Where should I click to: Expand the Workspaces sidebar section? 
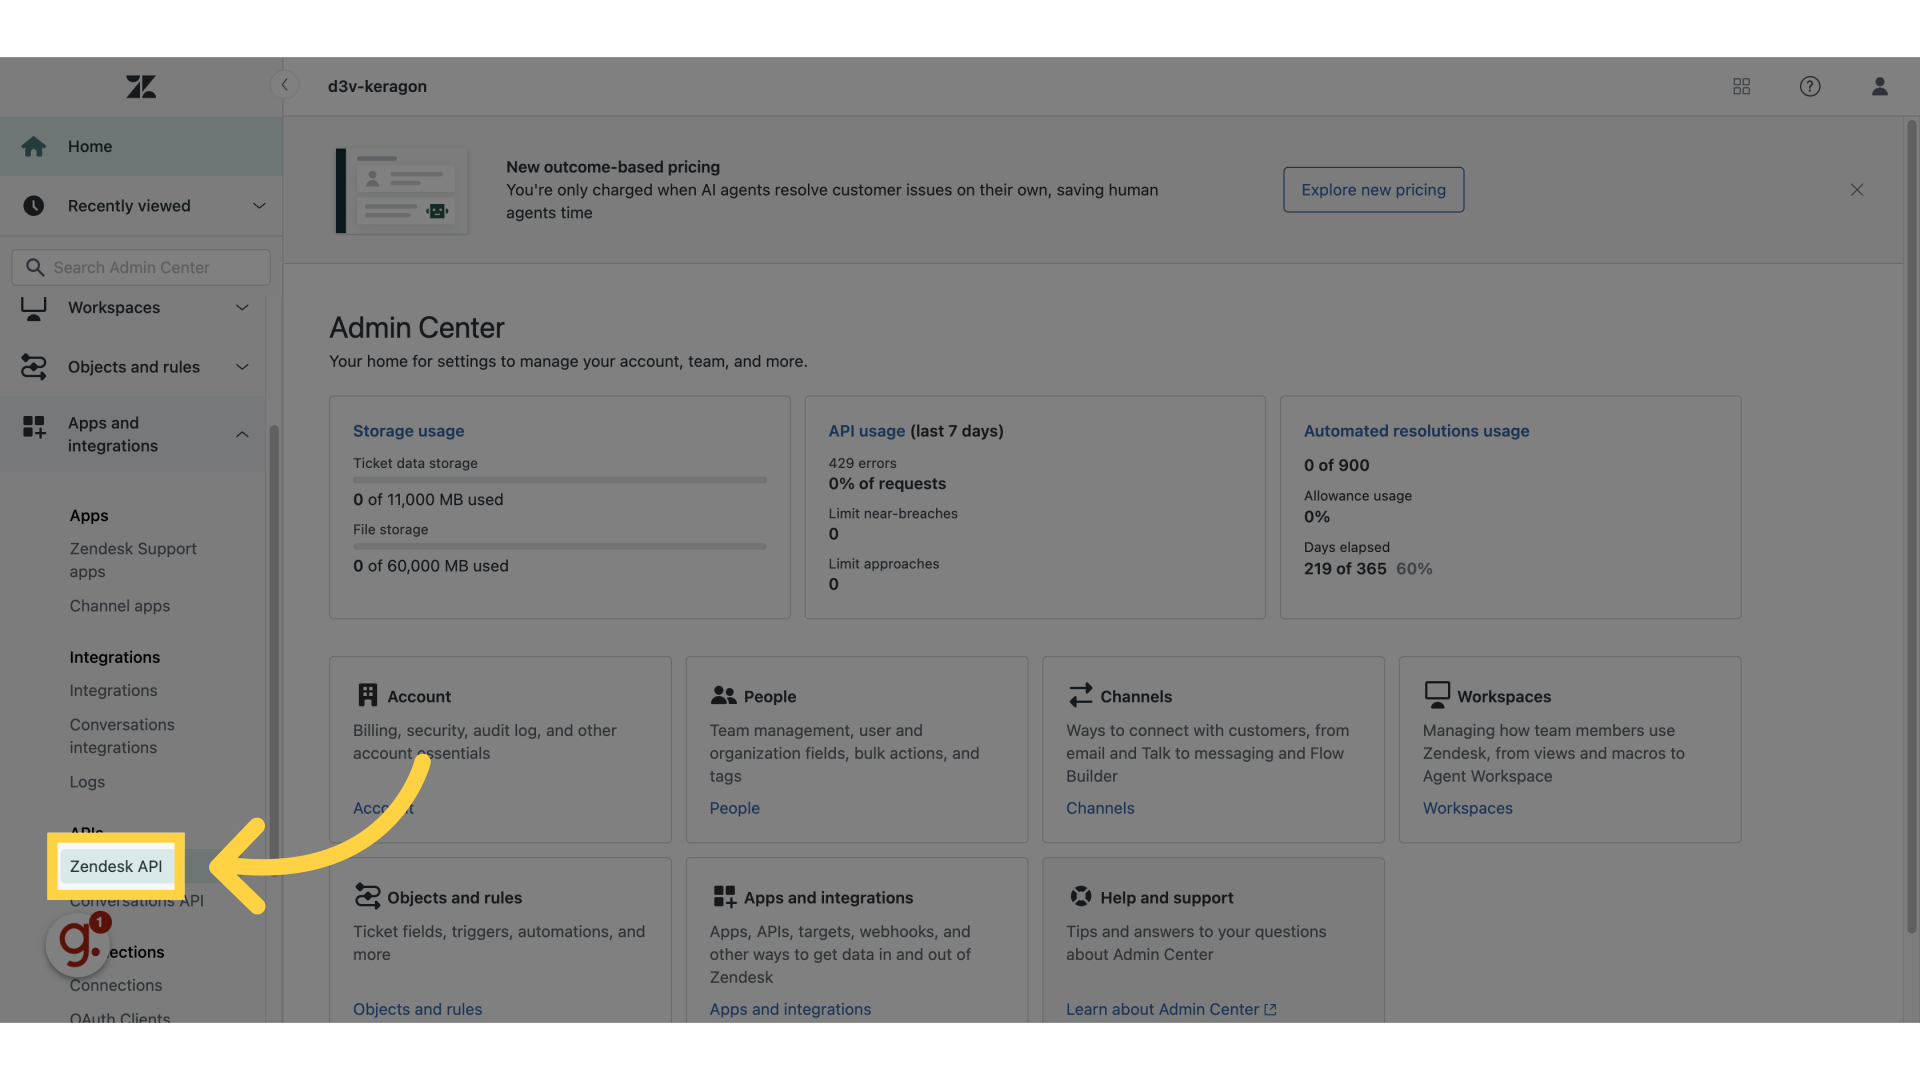point(242,308)
